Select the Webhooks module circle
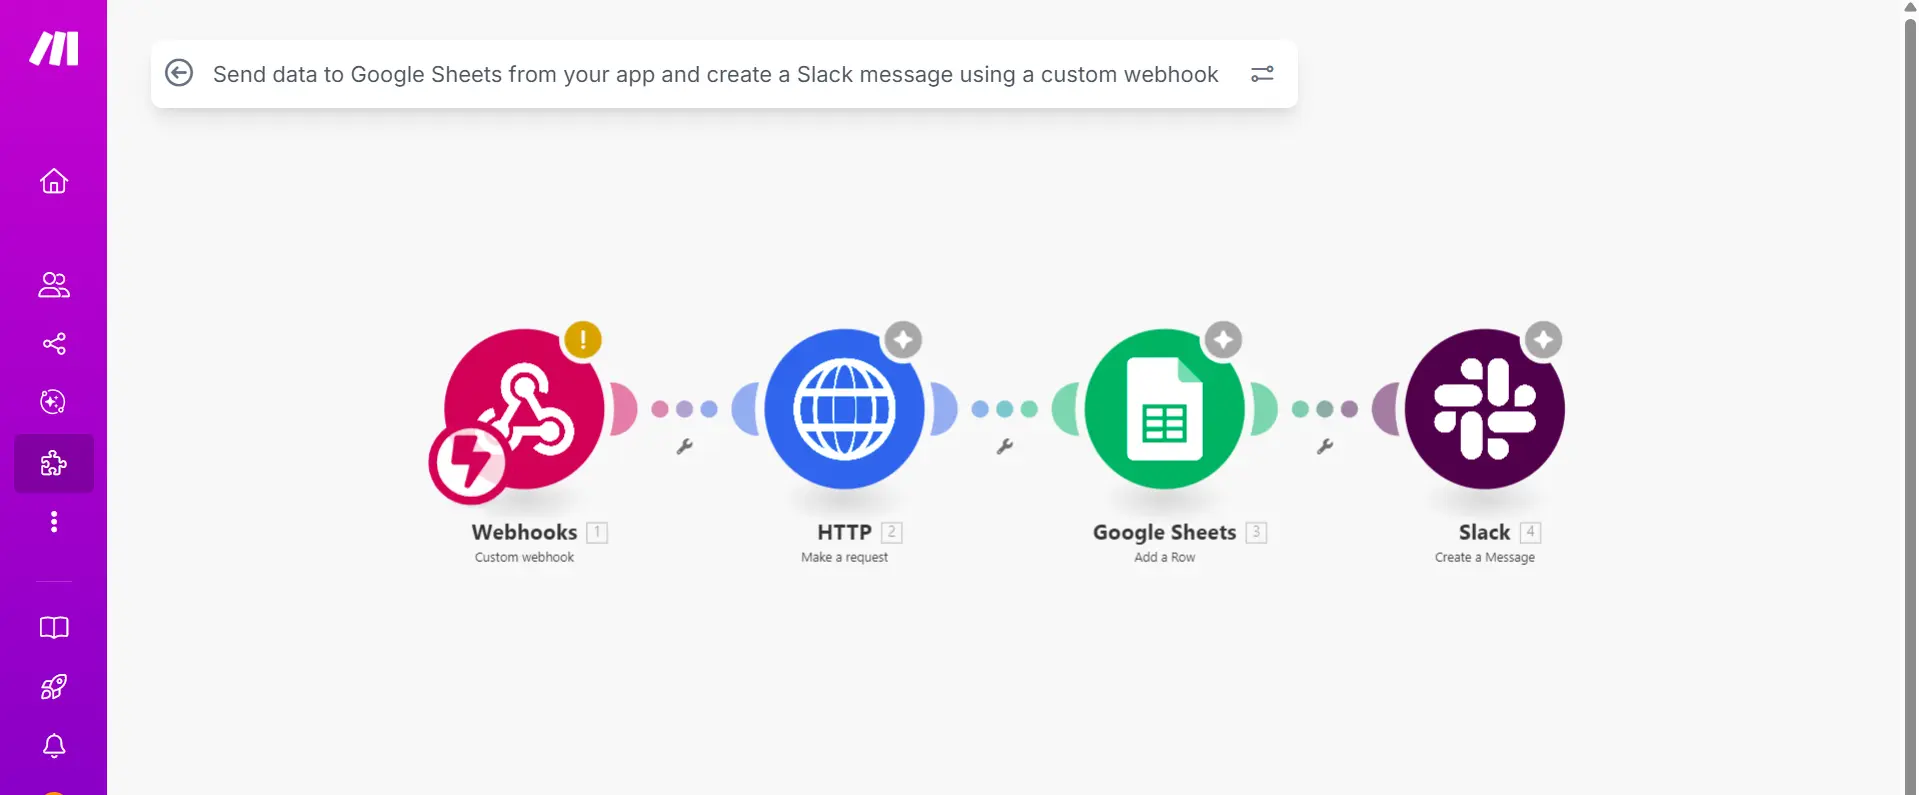The image size is (1919, 795). (x=524, y=409)
